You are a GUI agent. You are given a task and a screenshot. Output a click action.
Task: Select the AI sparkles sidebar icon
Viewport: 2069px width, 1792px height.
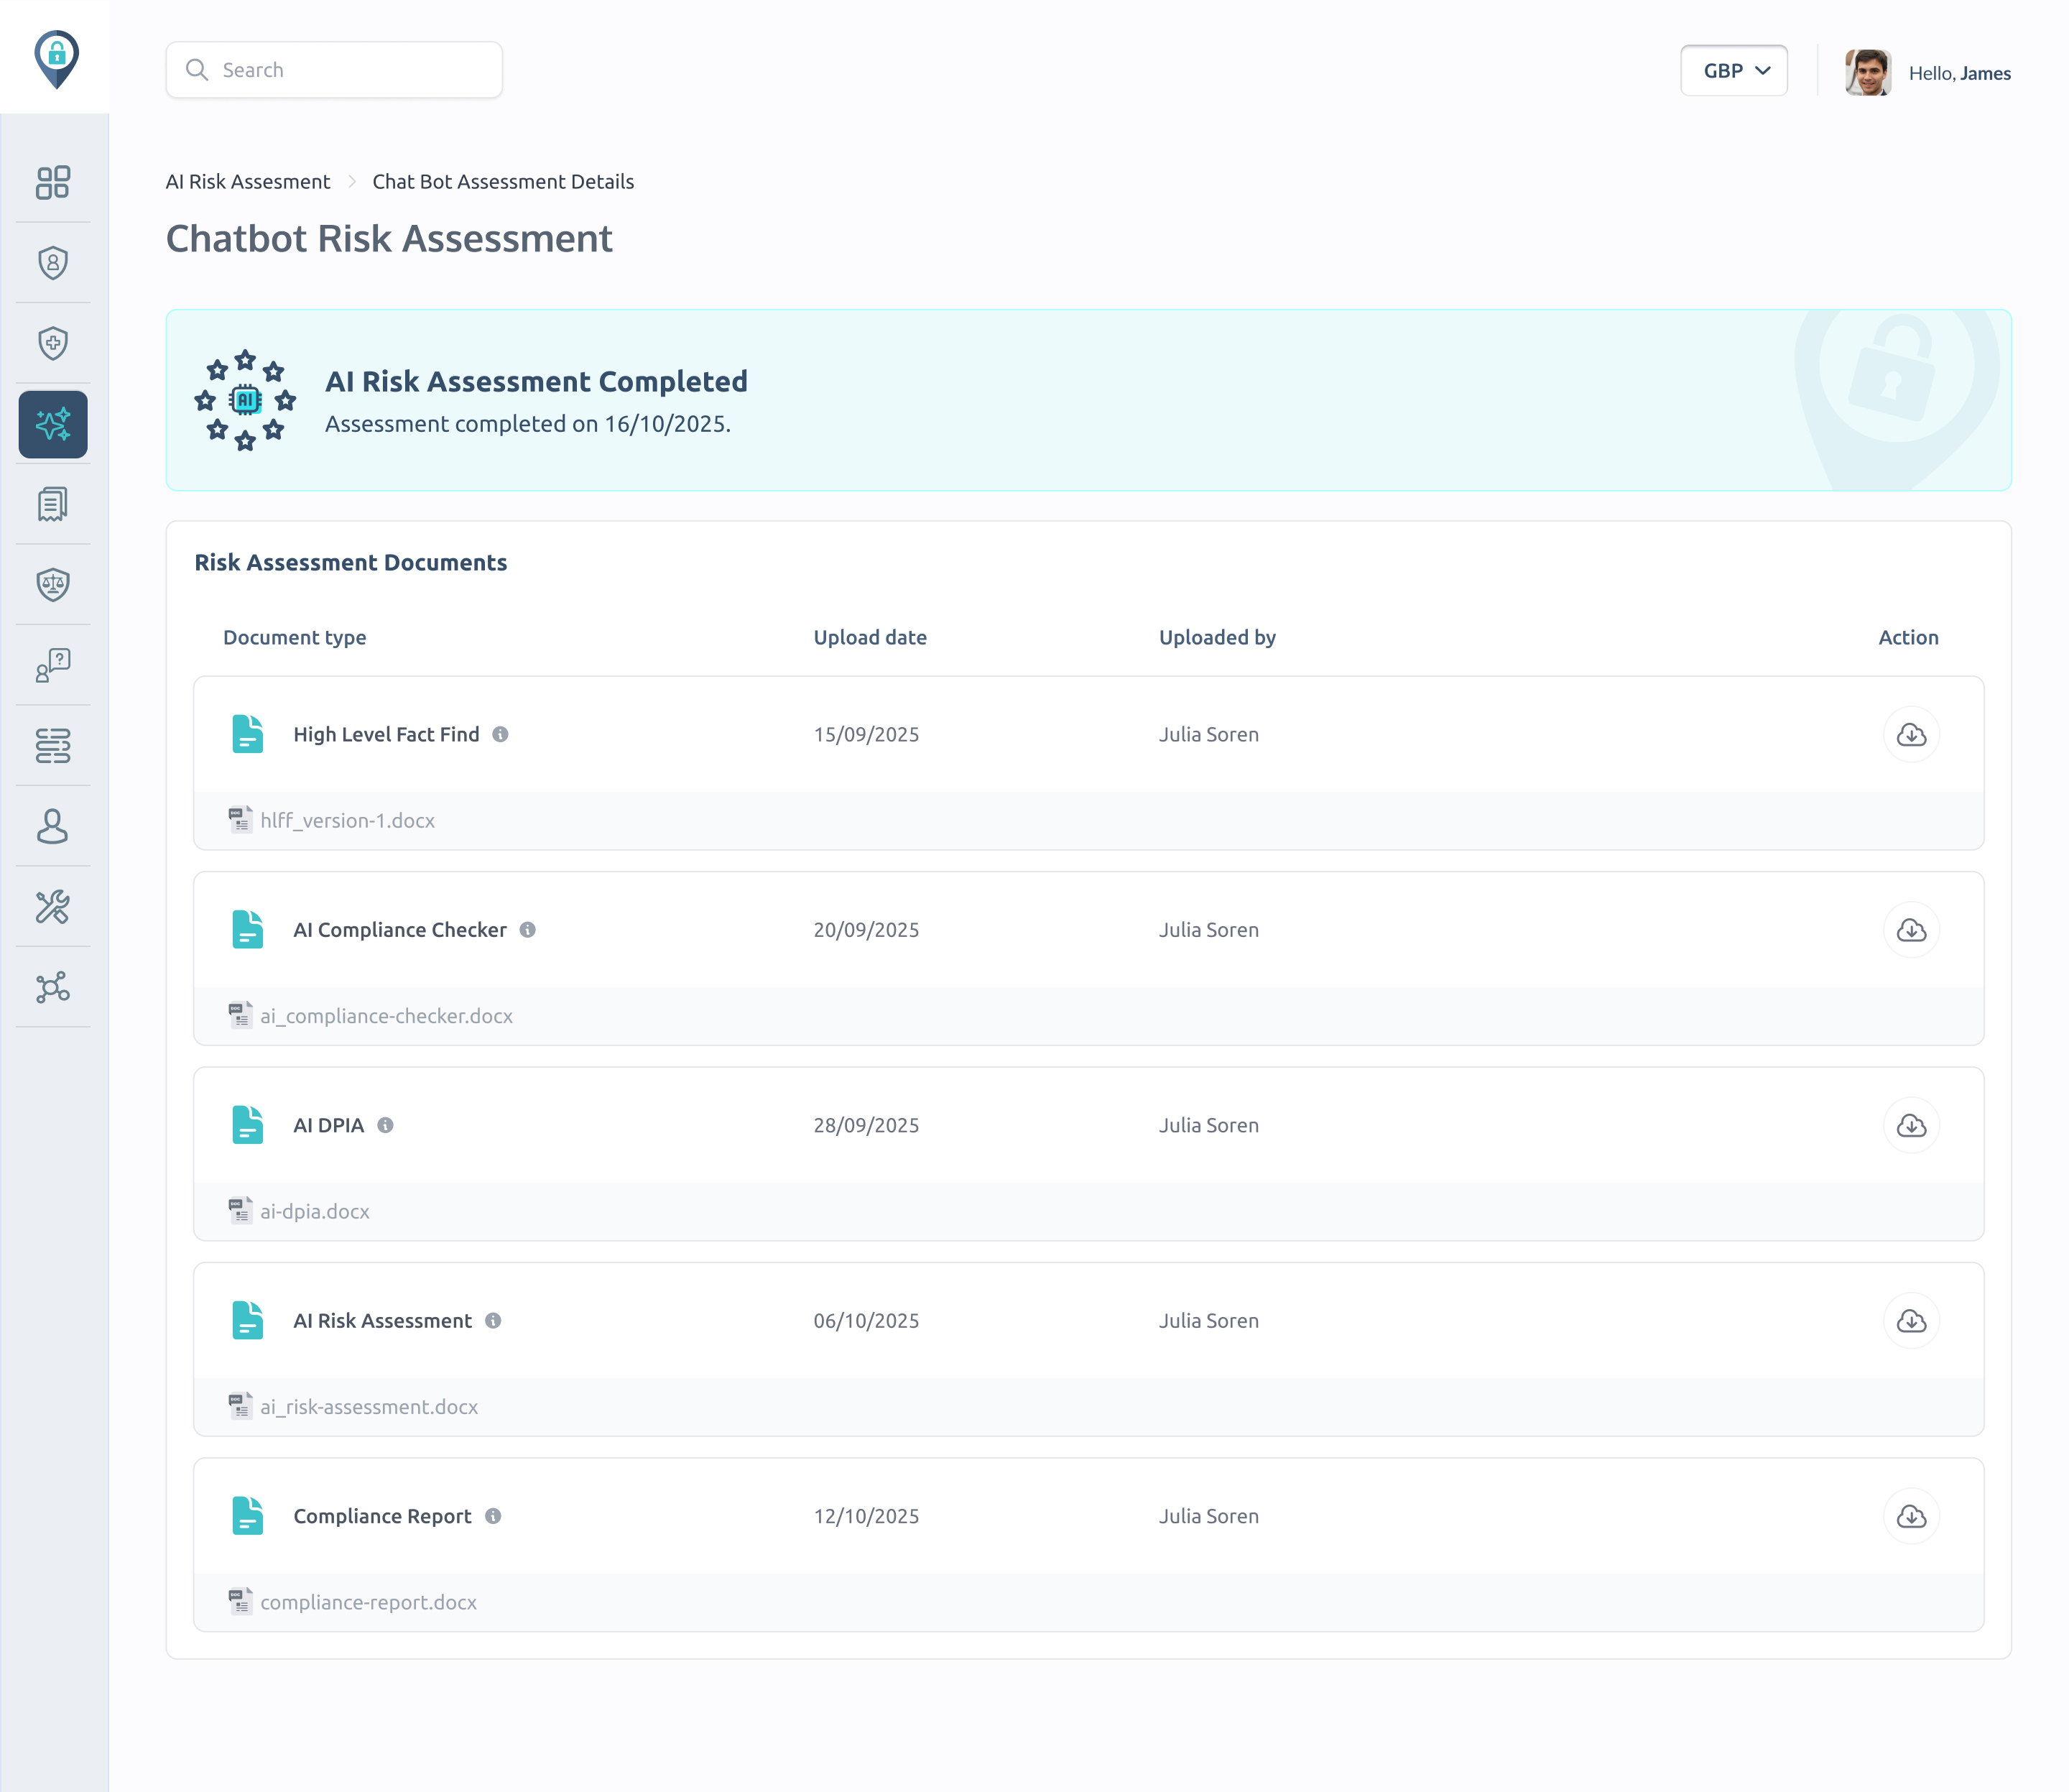pos(53,424)
